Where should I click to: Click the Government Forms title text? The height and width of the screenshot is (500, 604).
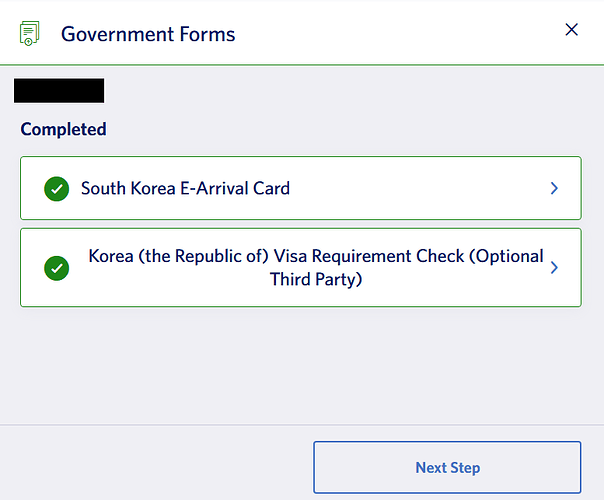148,34
